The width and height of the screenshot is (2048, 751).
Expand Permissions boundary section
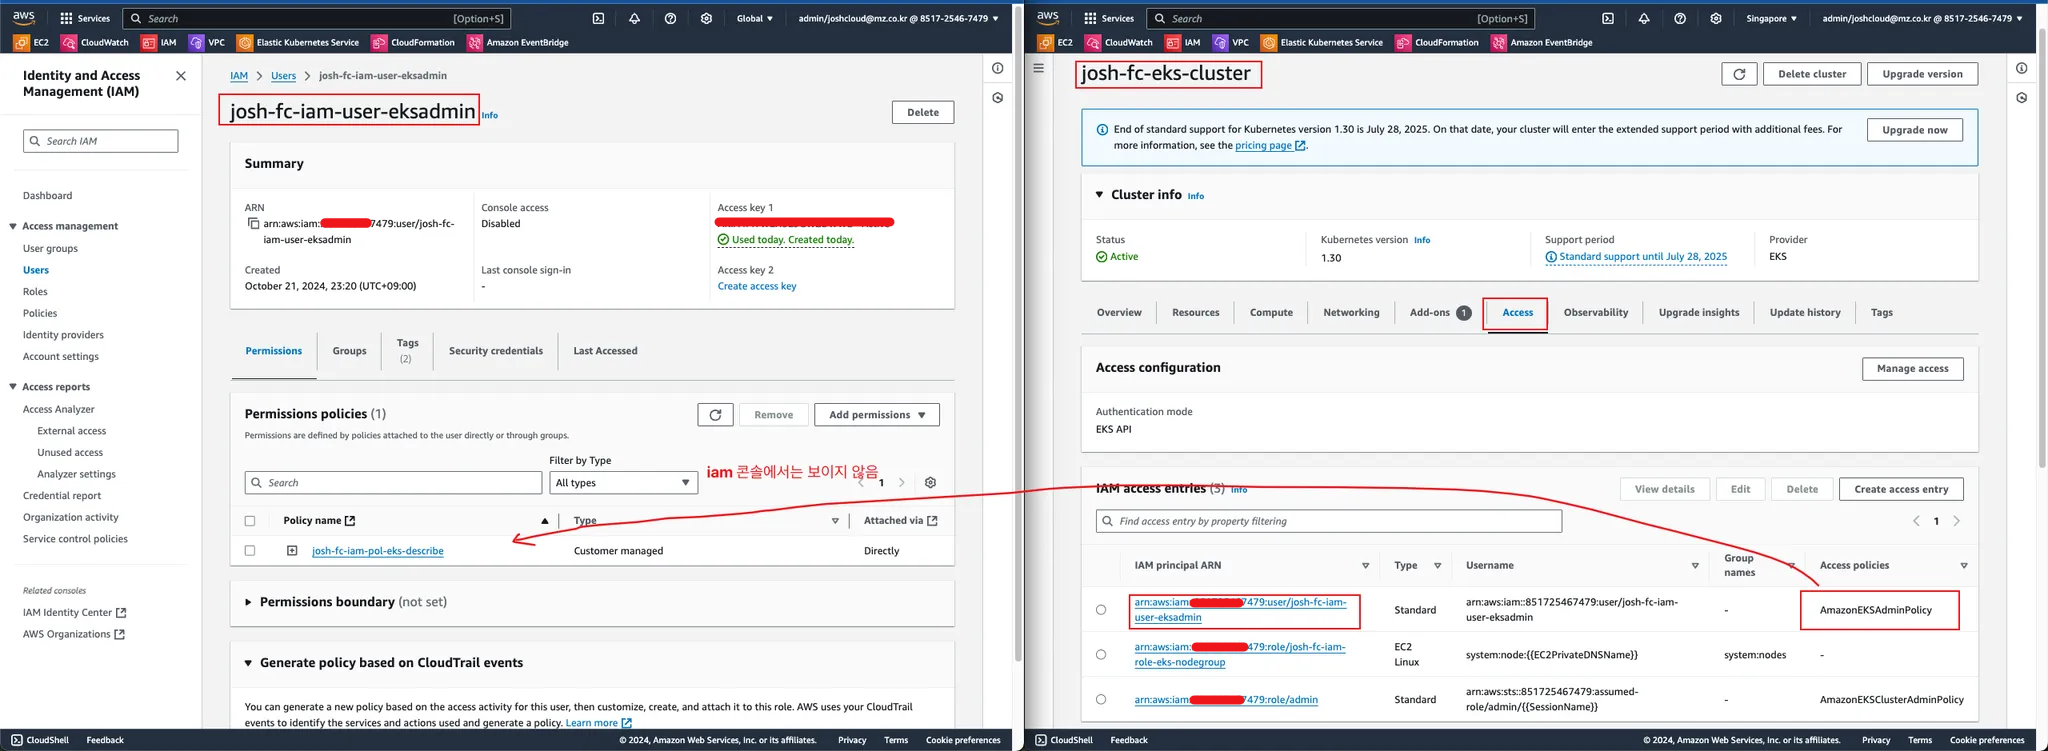click(x=248, y=602)
